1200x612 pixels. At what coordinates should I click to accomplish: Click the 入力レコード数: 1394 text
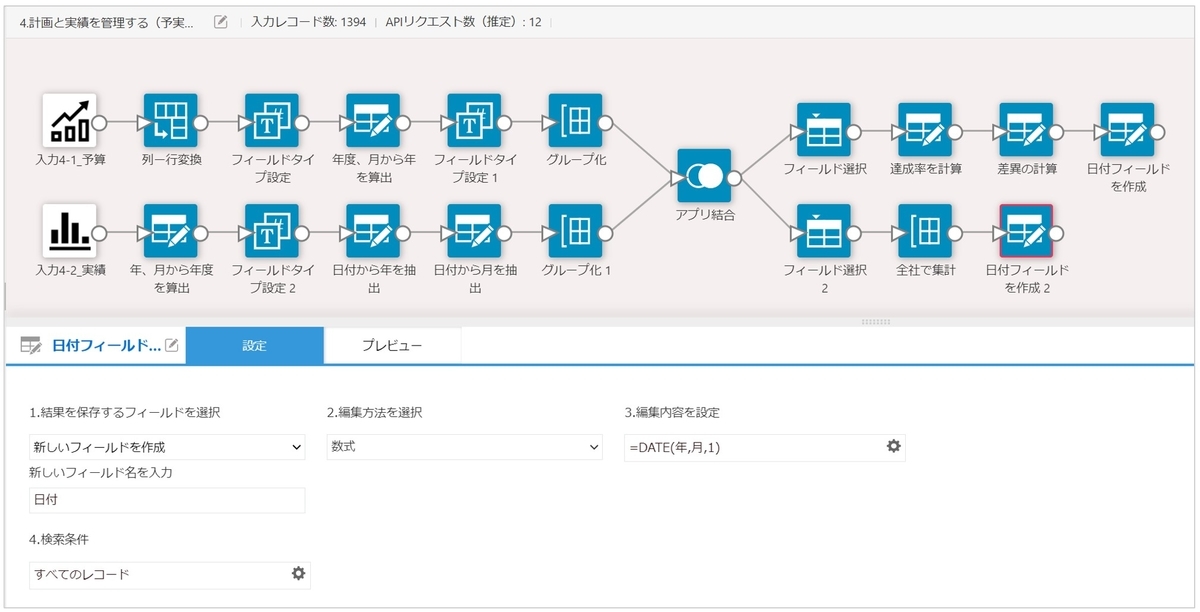[309, 21]
